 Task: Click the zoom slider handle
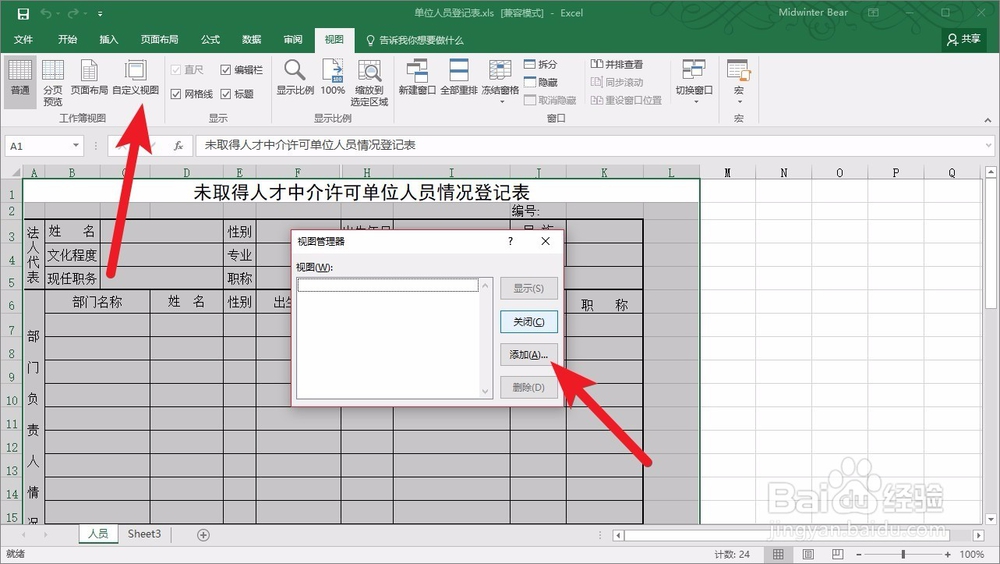click(903, 554)
